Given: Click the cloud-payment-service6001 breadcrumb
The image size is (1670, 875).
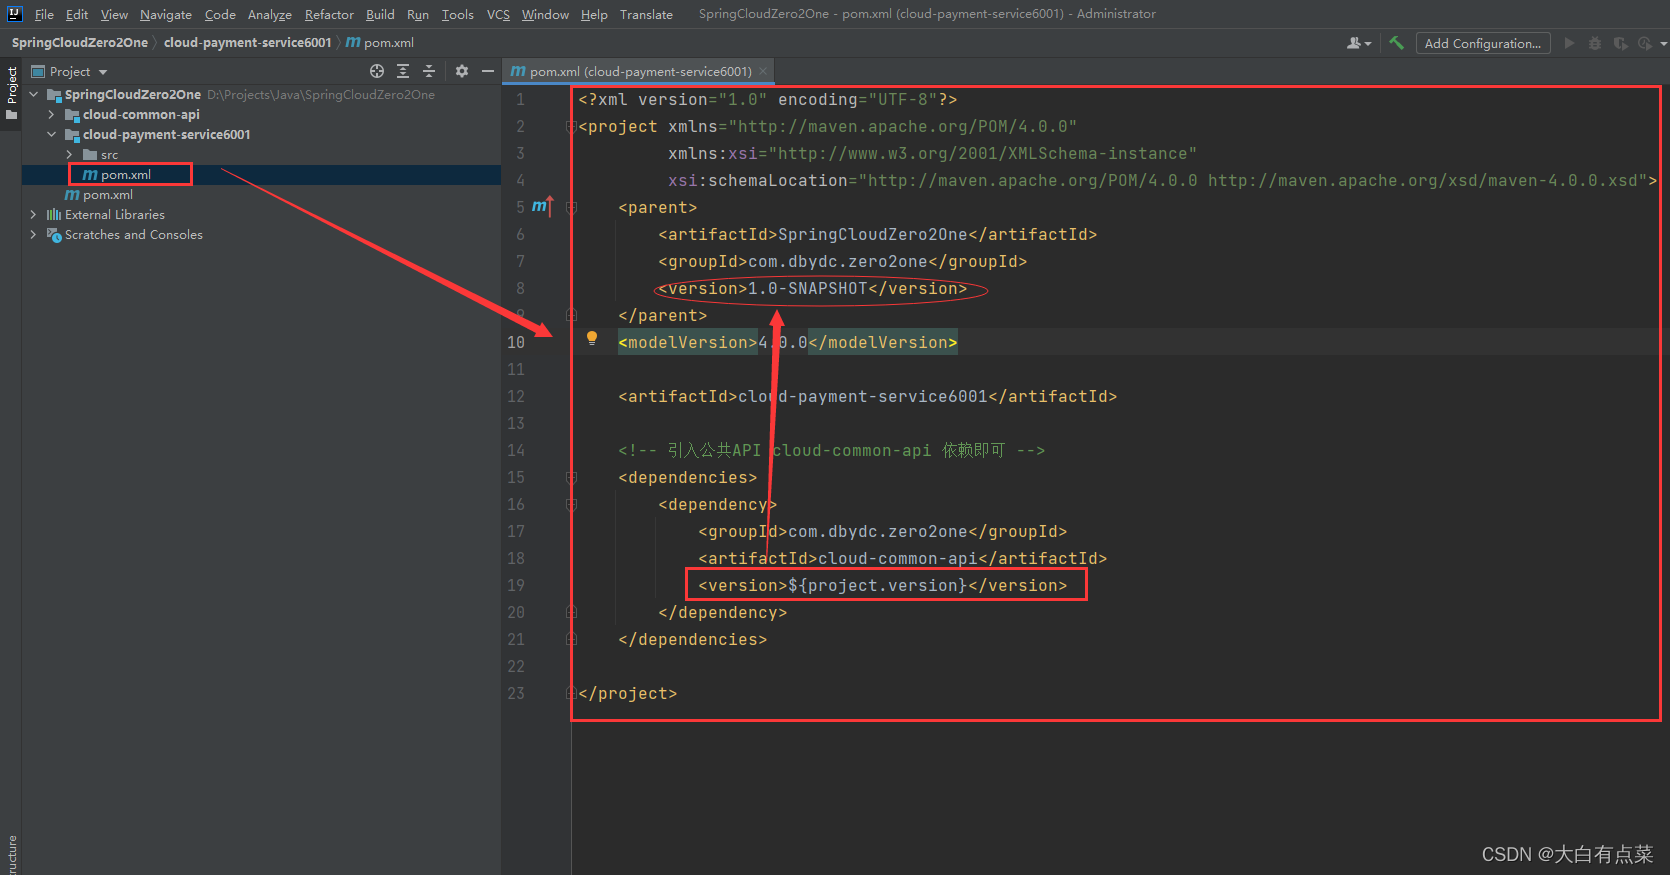Looking at the screenshot, I should 247,42.
